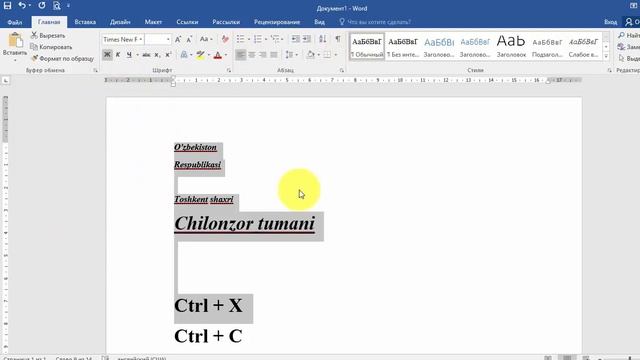640x360 pixels.
Task: Open font color dropdown arrow
Action: pyautogui.click(x=226, y=55)
